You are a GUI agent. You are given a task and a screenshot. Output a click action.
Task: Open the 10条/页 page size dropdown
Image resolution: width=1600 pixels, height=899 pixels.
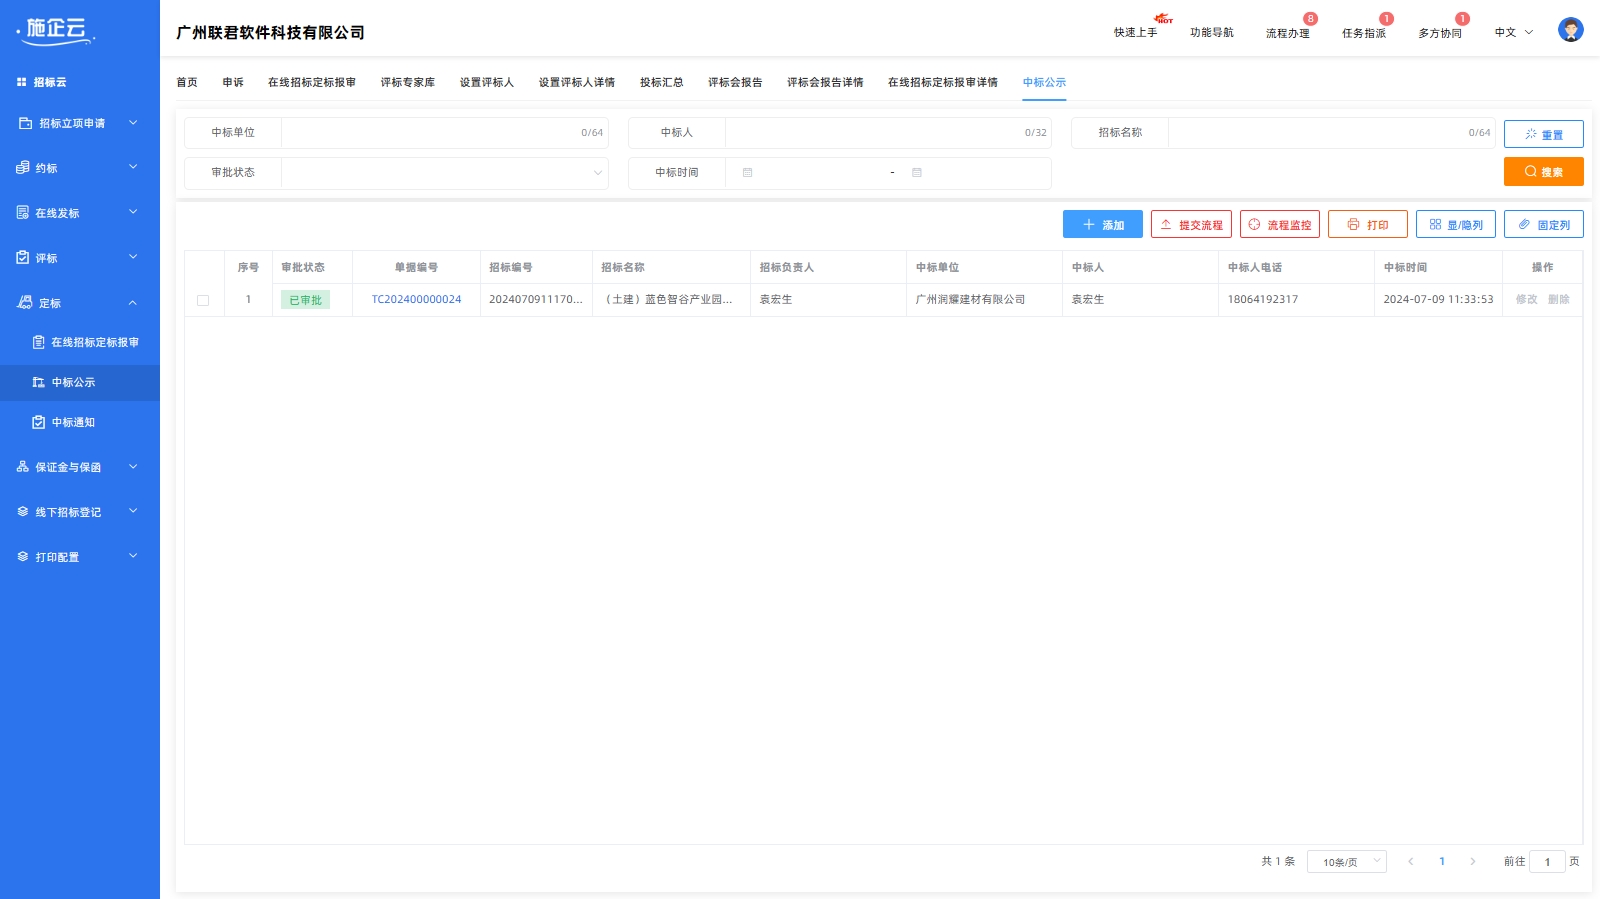(x=1346, y=861)
